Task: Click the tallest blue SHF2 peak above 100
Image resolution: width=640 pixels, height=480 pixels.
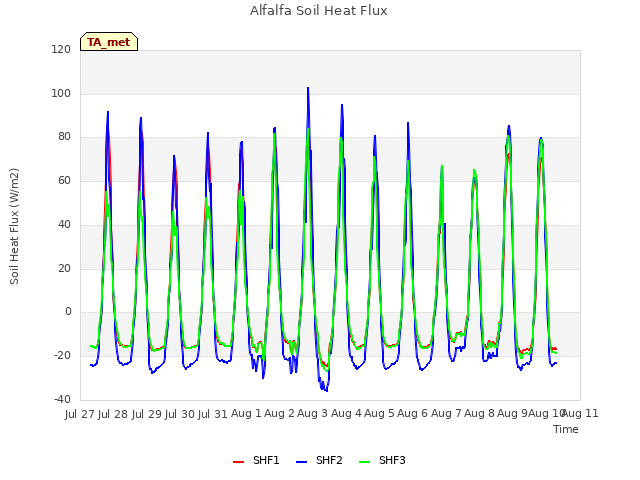Action: (308, 89)
